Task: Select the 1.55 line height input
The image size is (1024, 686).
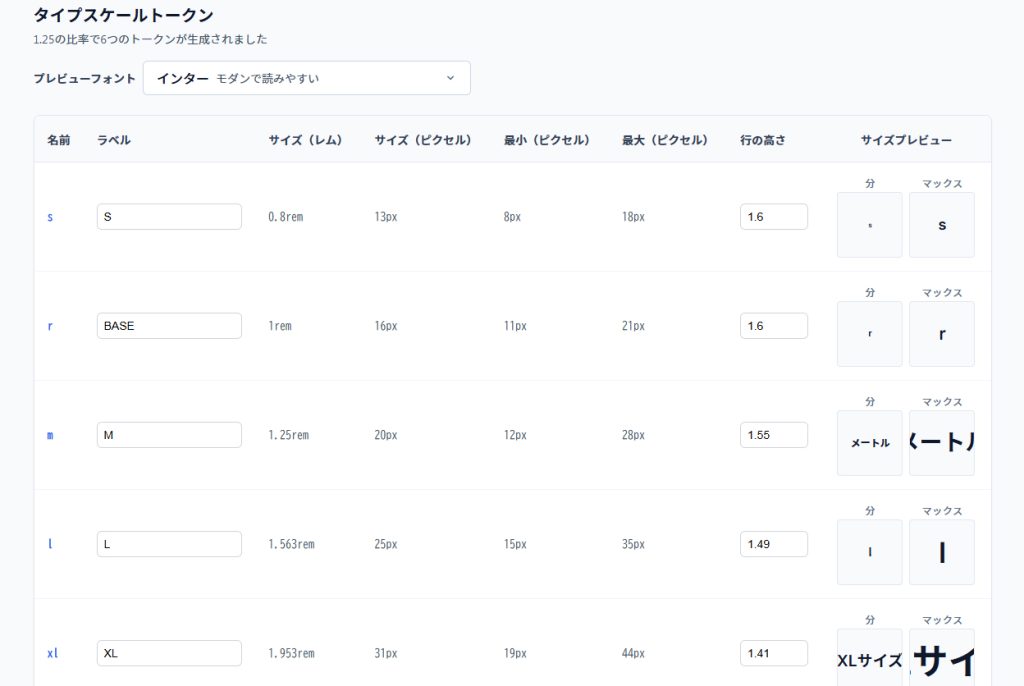Action: click(773, 435)
